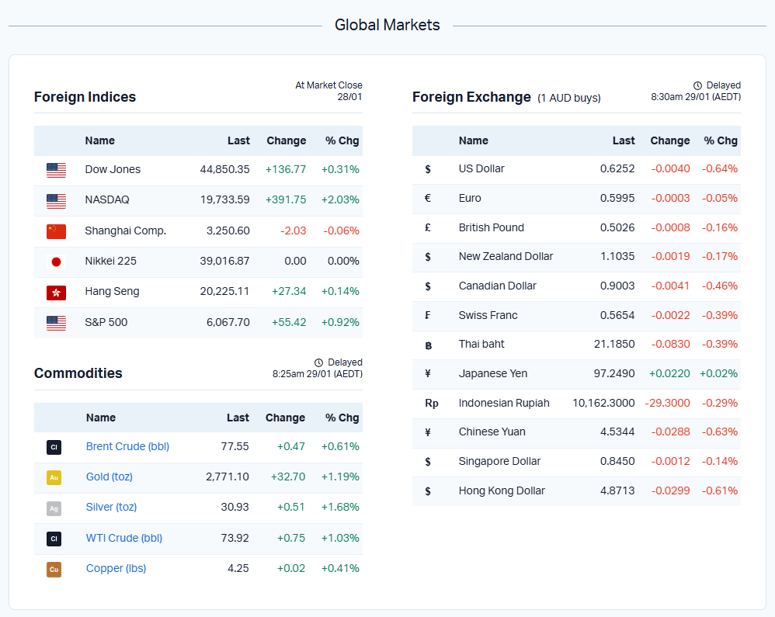The height and width of the screenshot is (617, 775).
Task: Click Shanghai Comp. percent change -0.06%
Action: (x=341, y=231)
